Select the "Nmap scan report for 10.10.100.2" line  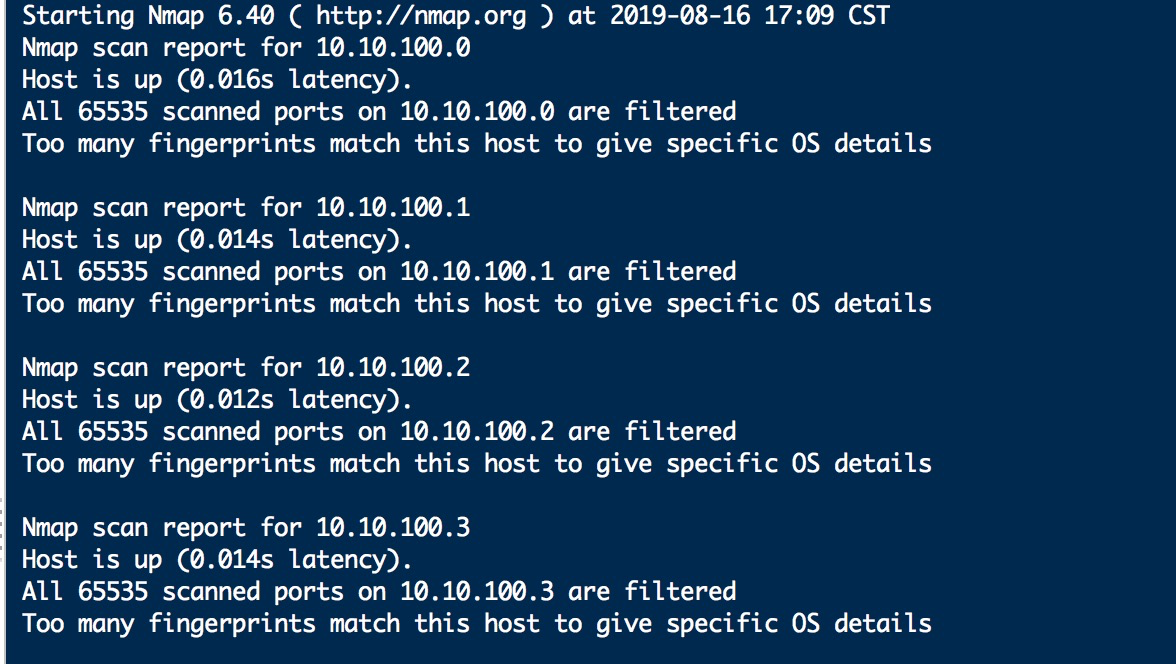[246, 368]
